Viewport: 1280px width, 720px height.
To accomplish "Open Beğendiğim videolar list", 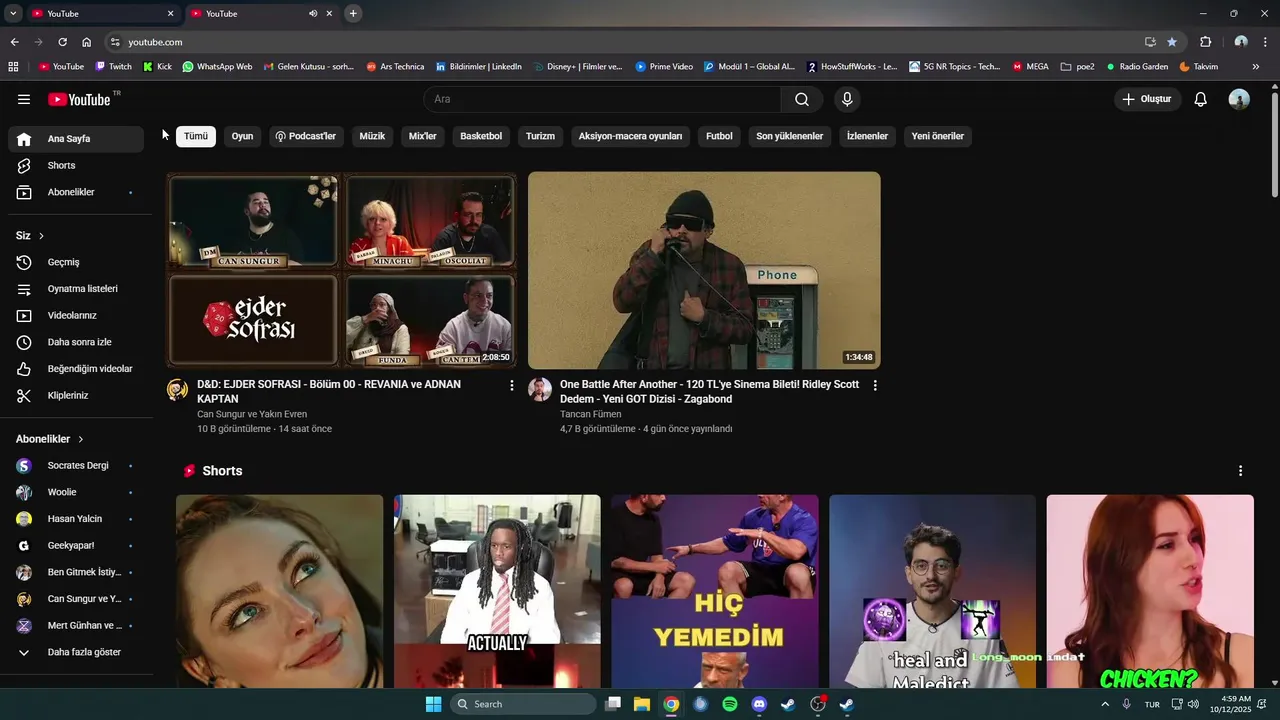I will click(76, 369).
